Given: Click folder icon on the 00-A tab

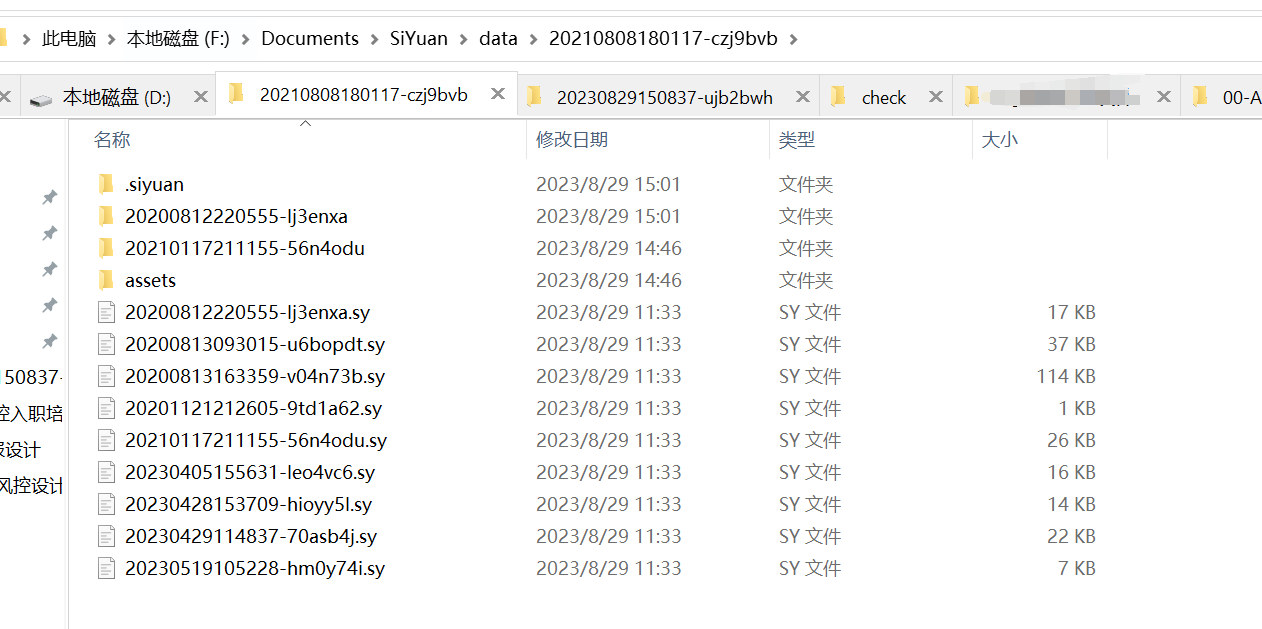Looking at the screenshot, I should point(1200,96).
